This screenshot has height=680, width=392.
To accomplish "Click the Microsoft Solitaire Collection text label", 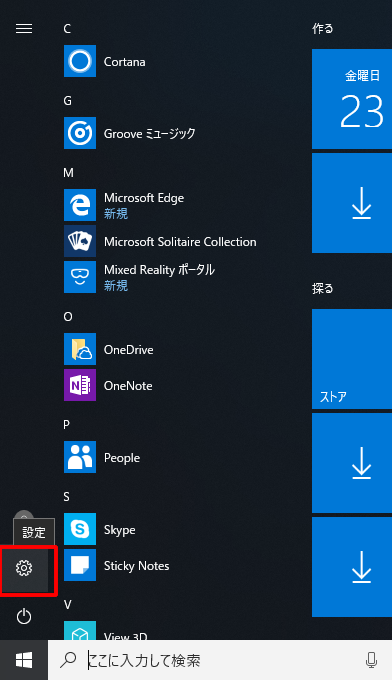I will click(180, 242).
